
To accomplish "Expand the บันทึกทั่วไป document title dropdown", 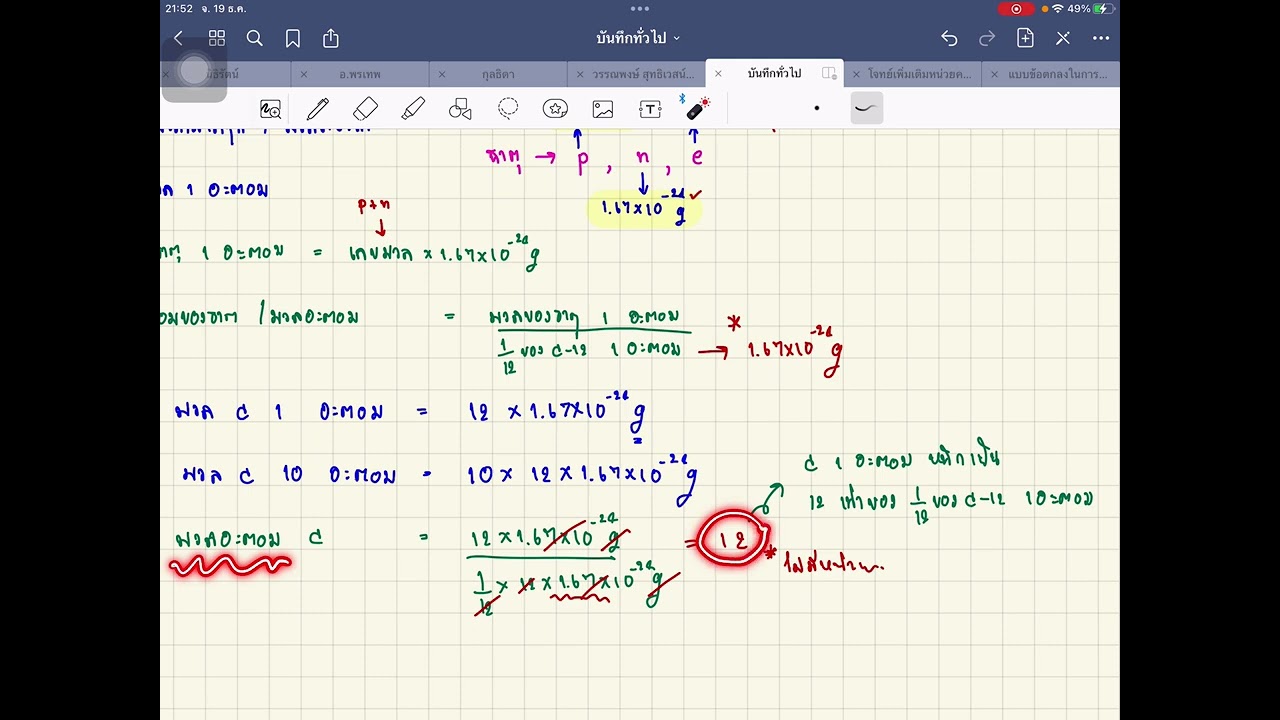I will point(638,38).
